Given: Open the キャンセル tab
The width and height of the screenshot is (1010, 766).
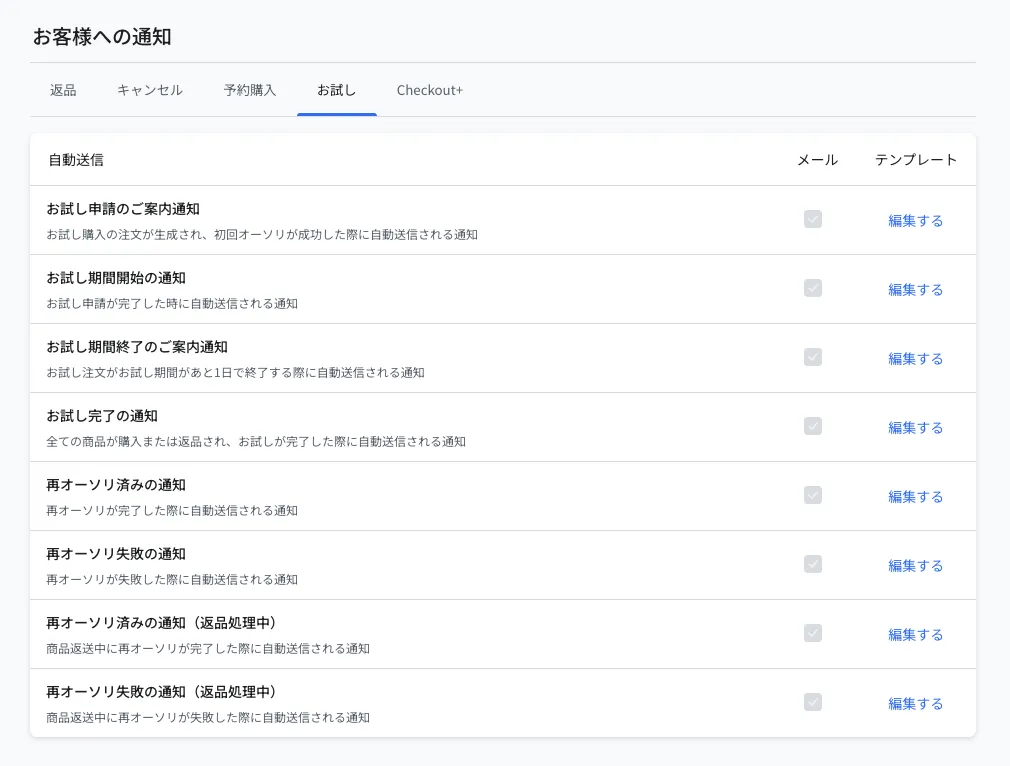Looking at the screenshot, I should click(x=150, y=90).
